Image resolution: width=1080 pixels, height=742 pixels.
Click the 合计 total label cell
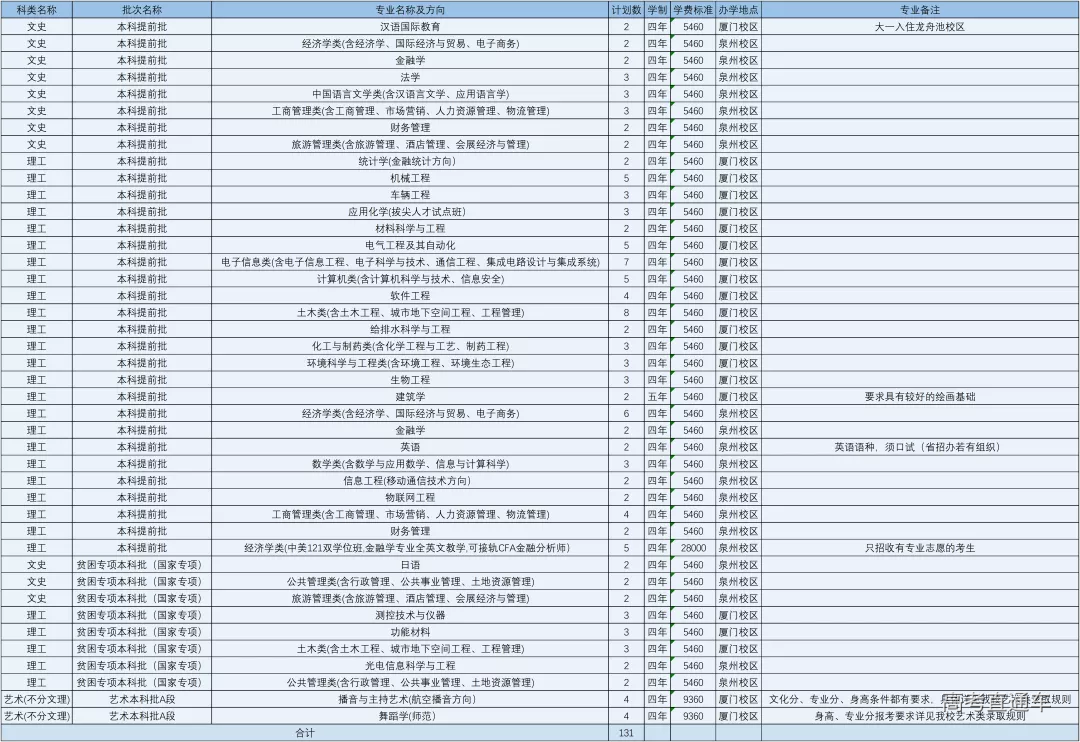[304, 733]
